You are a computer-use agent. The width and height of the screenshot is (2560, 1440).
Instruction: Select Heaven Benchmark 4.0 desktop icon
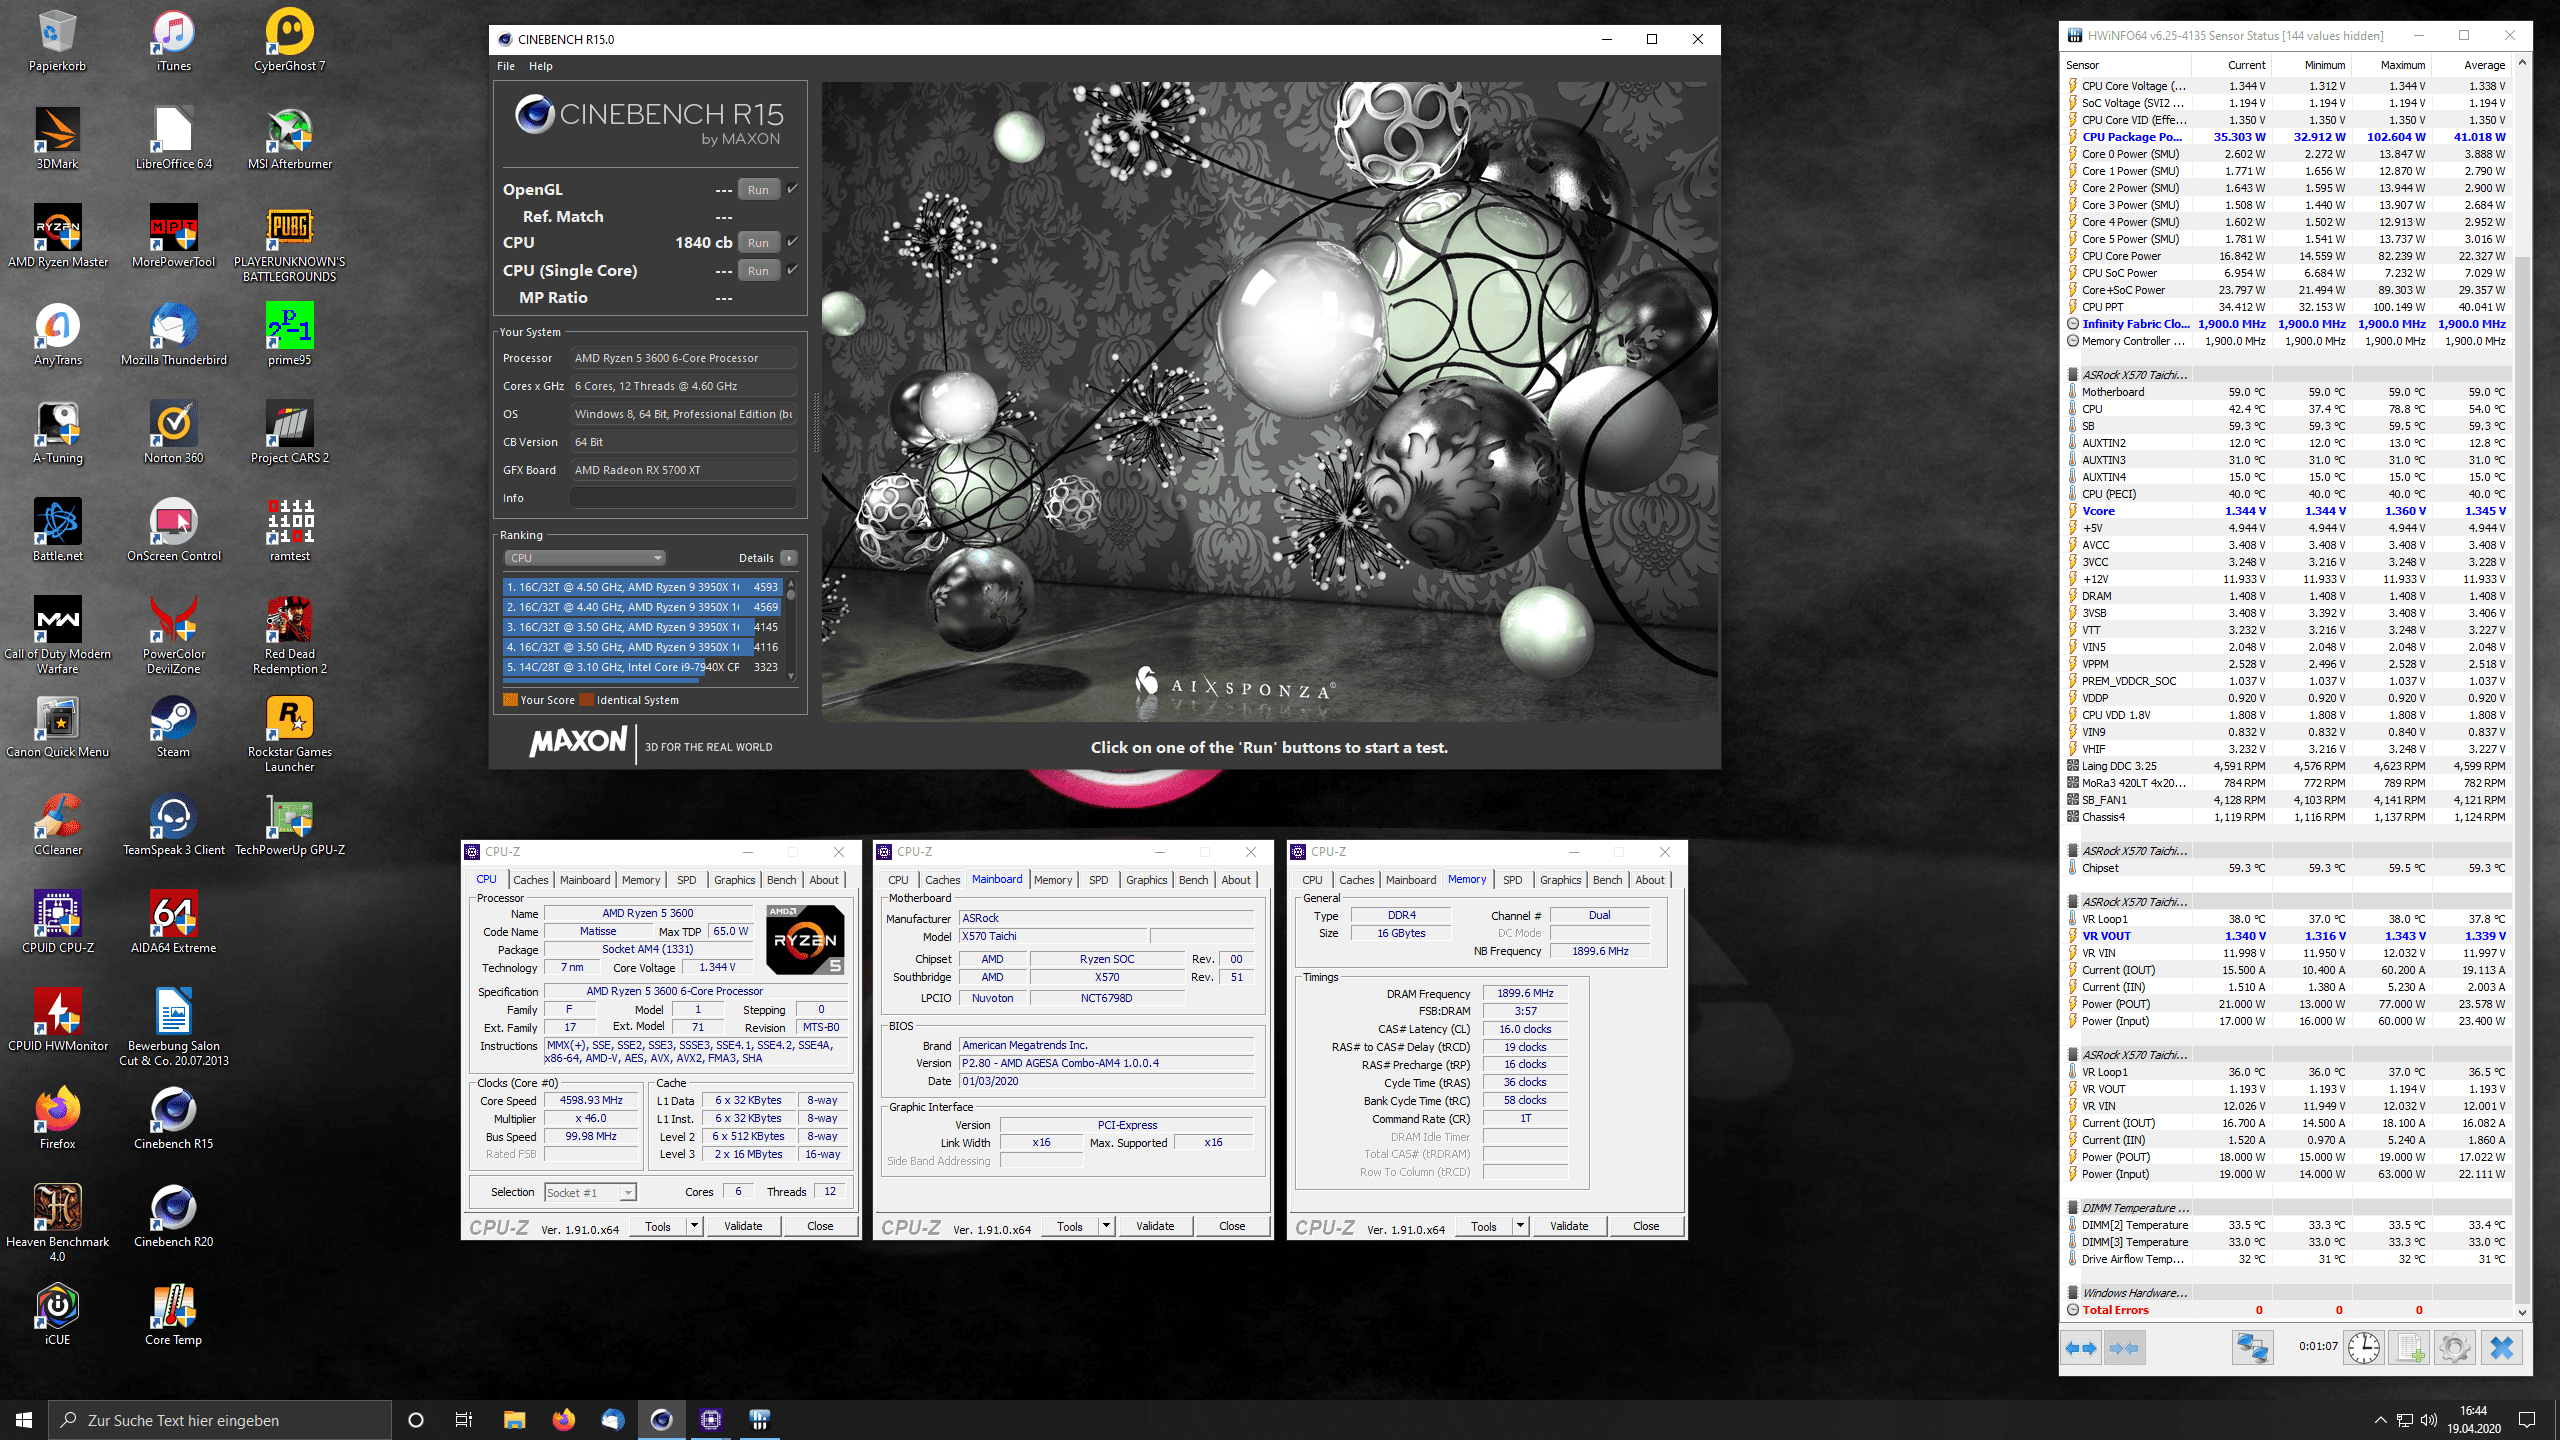click(58, 1223)
